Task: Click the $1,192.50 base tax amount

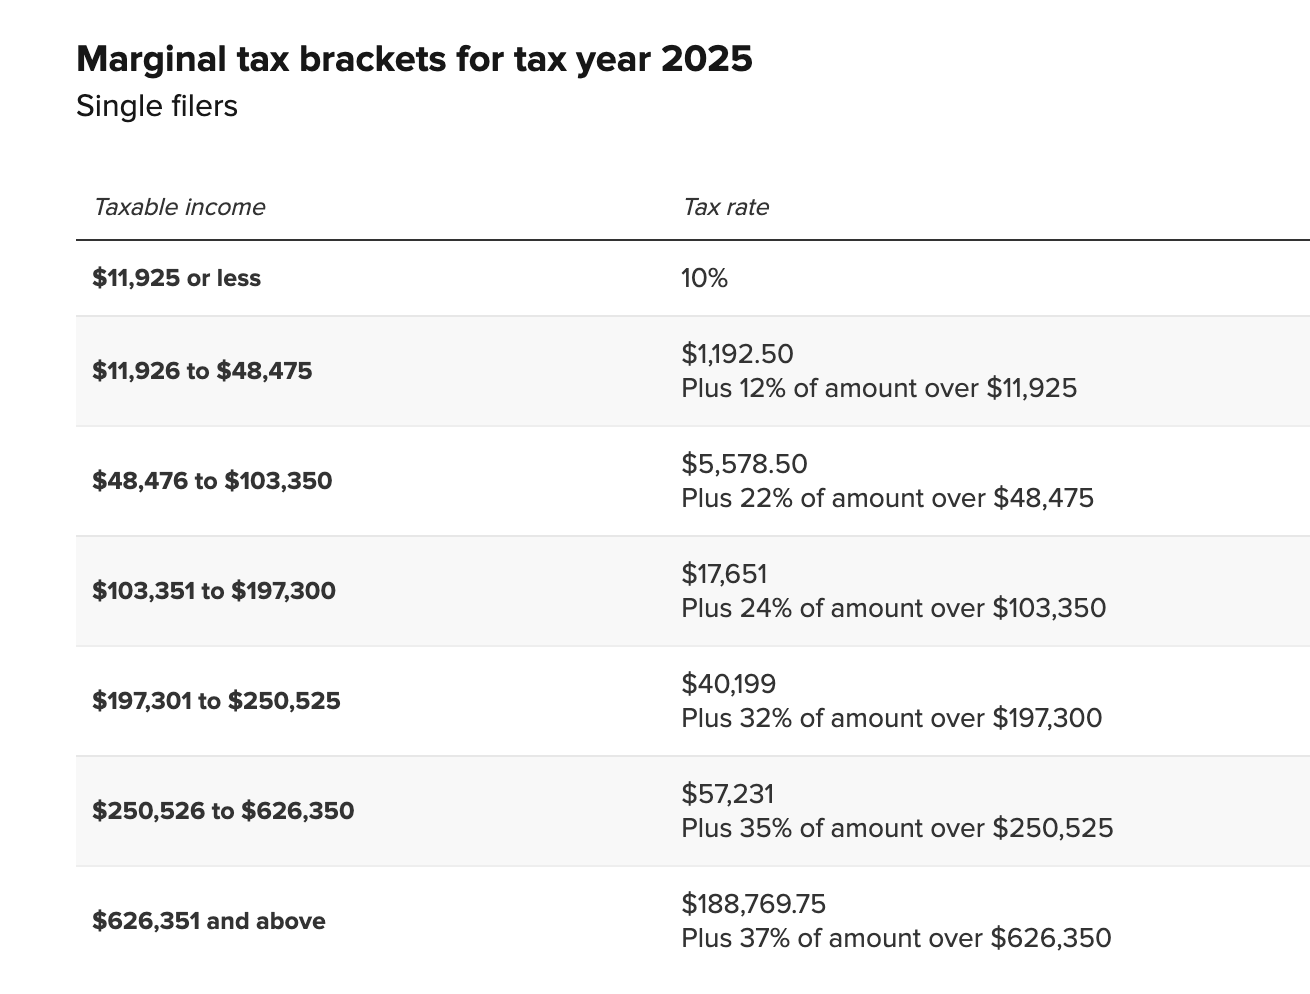Action: coord(737,354)
